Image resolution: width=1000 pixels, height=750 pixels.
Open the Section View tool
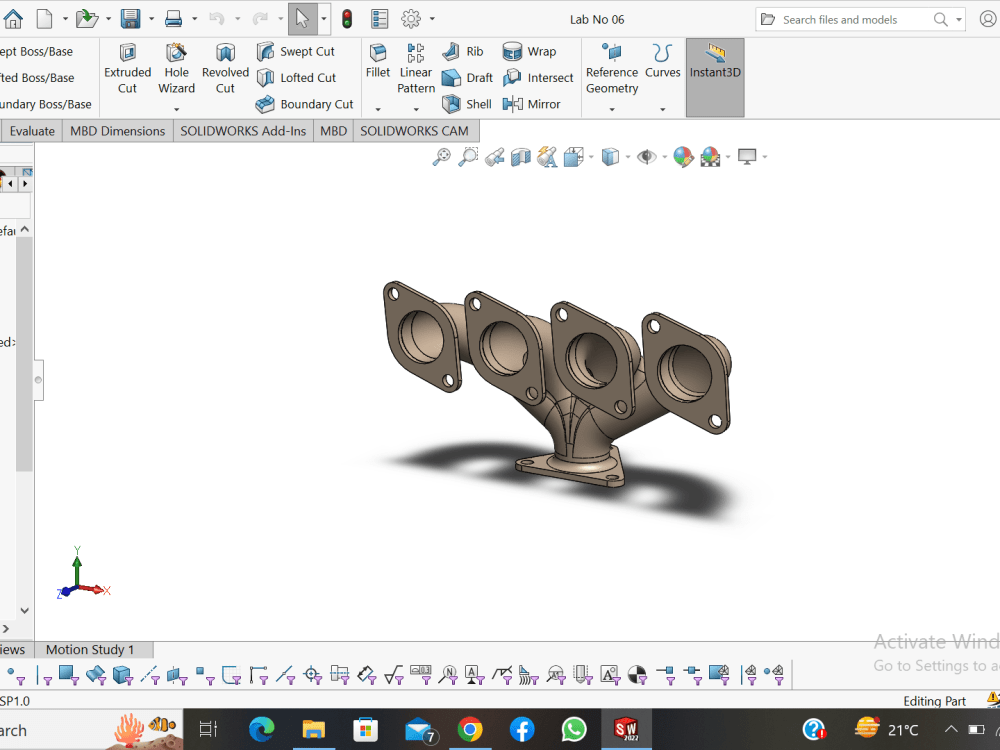tap(520, 157)
